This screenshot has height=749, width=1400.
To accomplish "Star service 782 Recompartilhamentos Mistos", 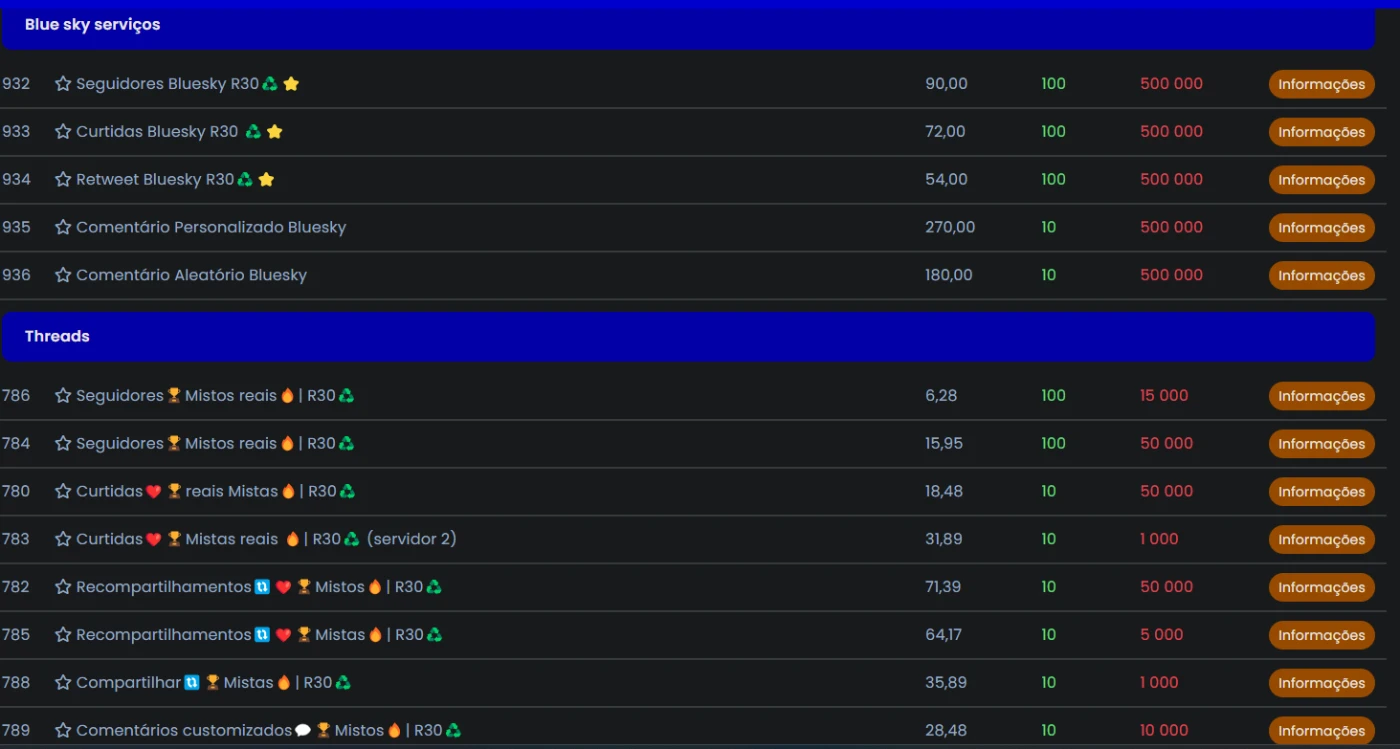I will (x=63, y=587).
